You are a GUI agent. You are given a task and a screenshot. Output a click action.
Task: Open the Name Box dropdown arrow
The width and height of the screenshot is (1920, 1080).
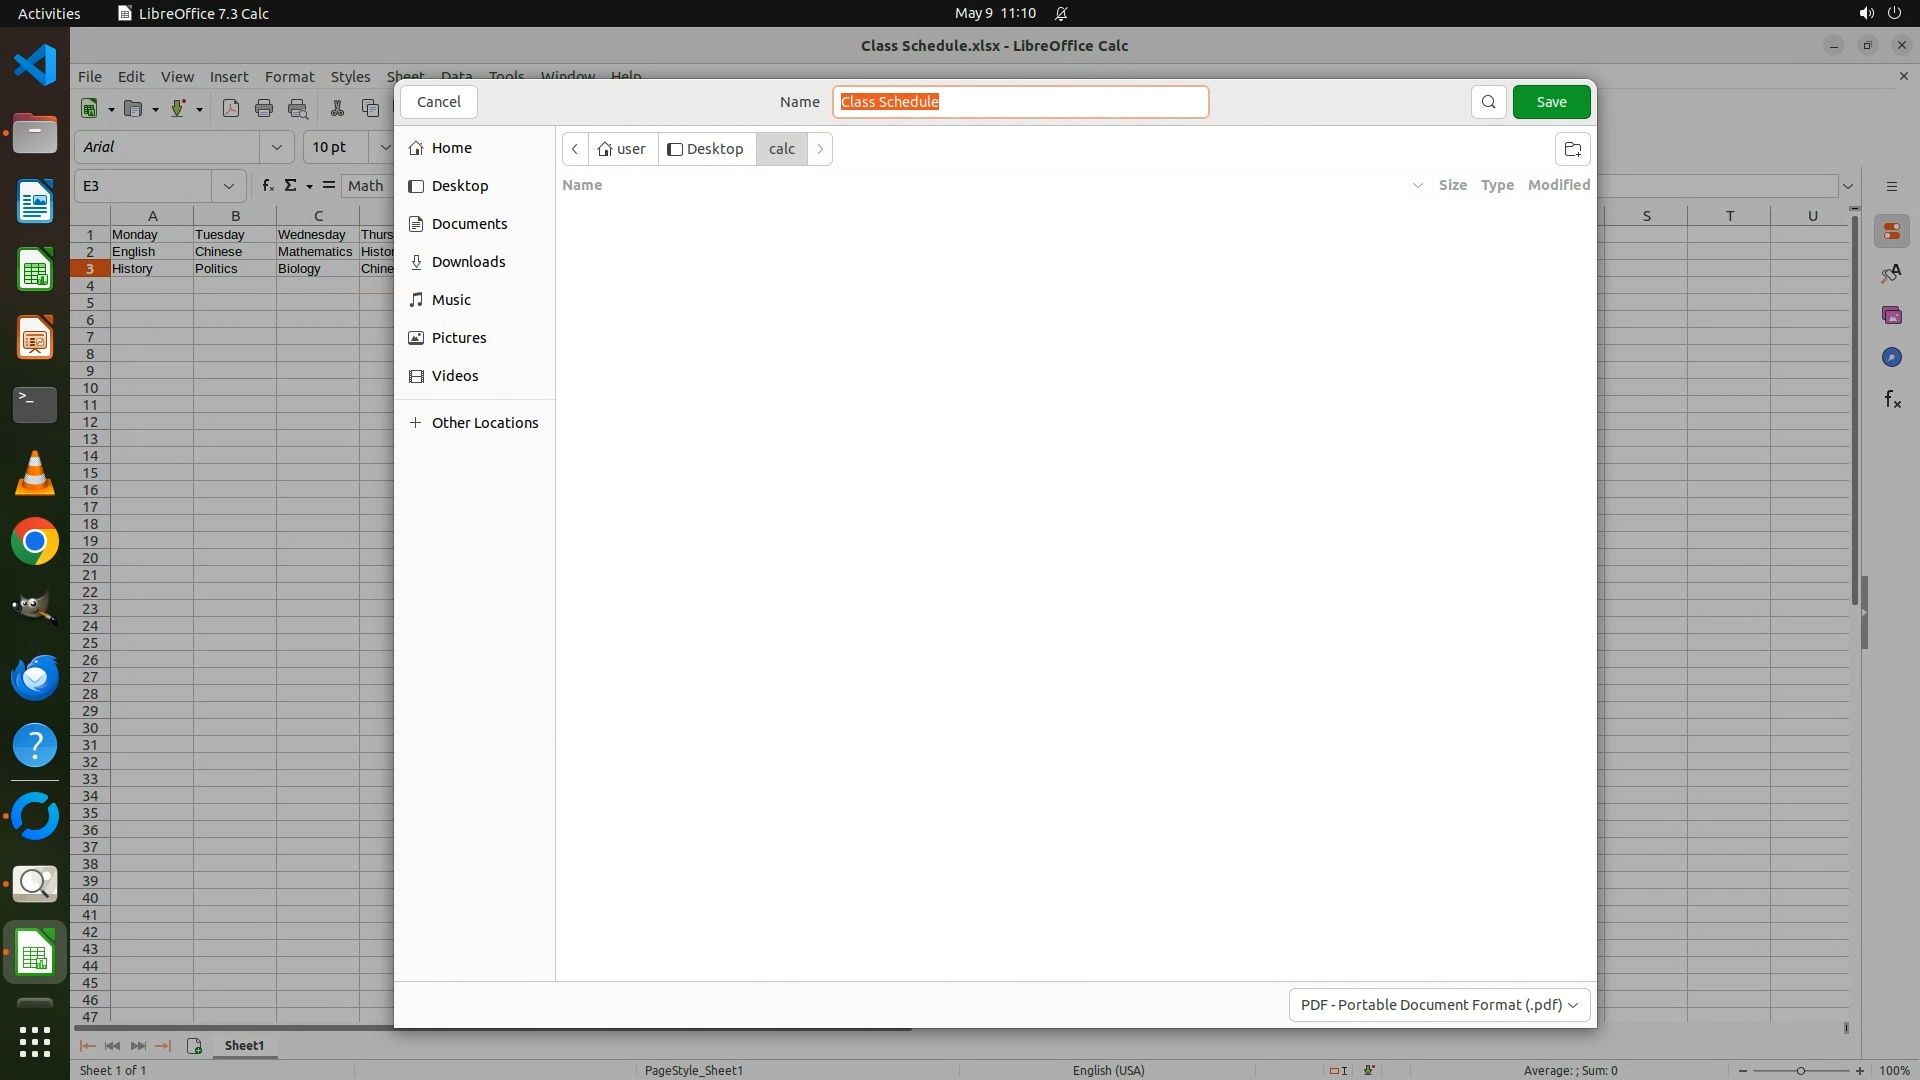coord(229,186)
